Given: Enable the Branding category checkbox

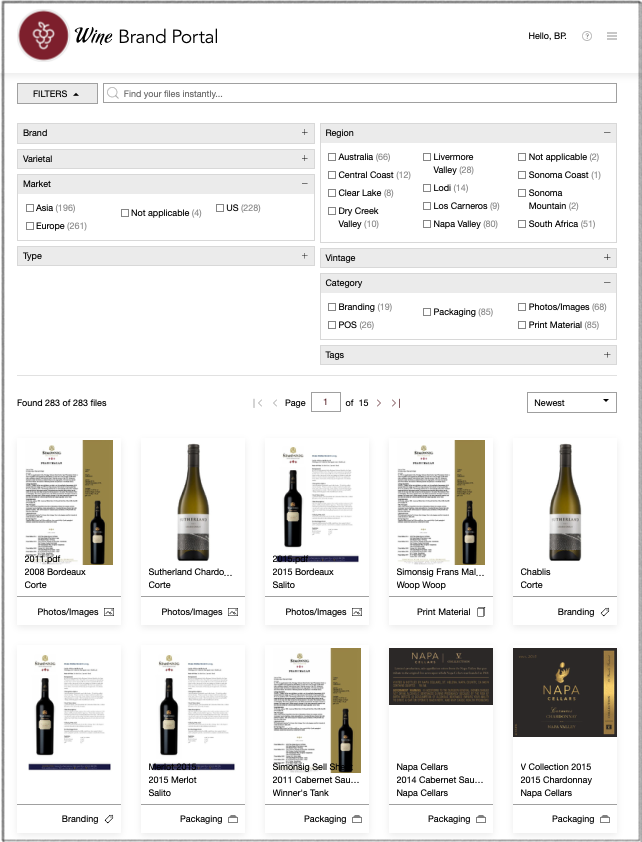Looking at the screenshot, I should tap(332, 307).
